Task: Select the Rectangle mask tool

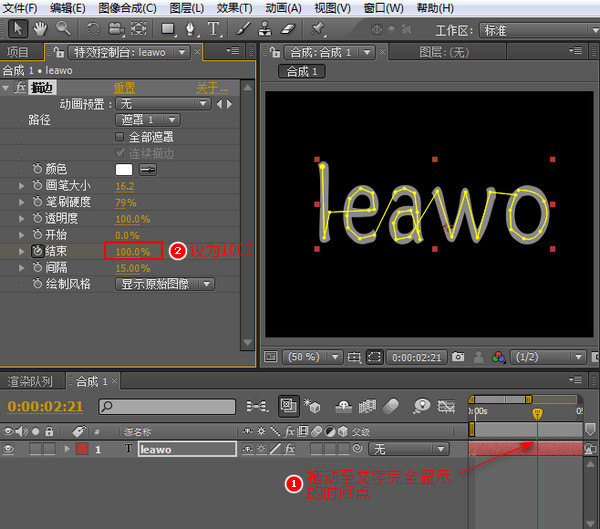Action: click(x=168, y=29)
